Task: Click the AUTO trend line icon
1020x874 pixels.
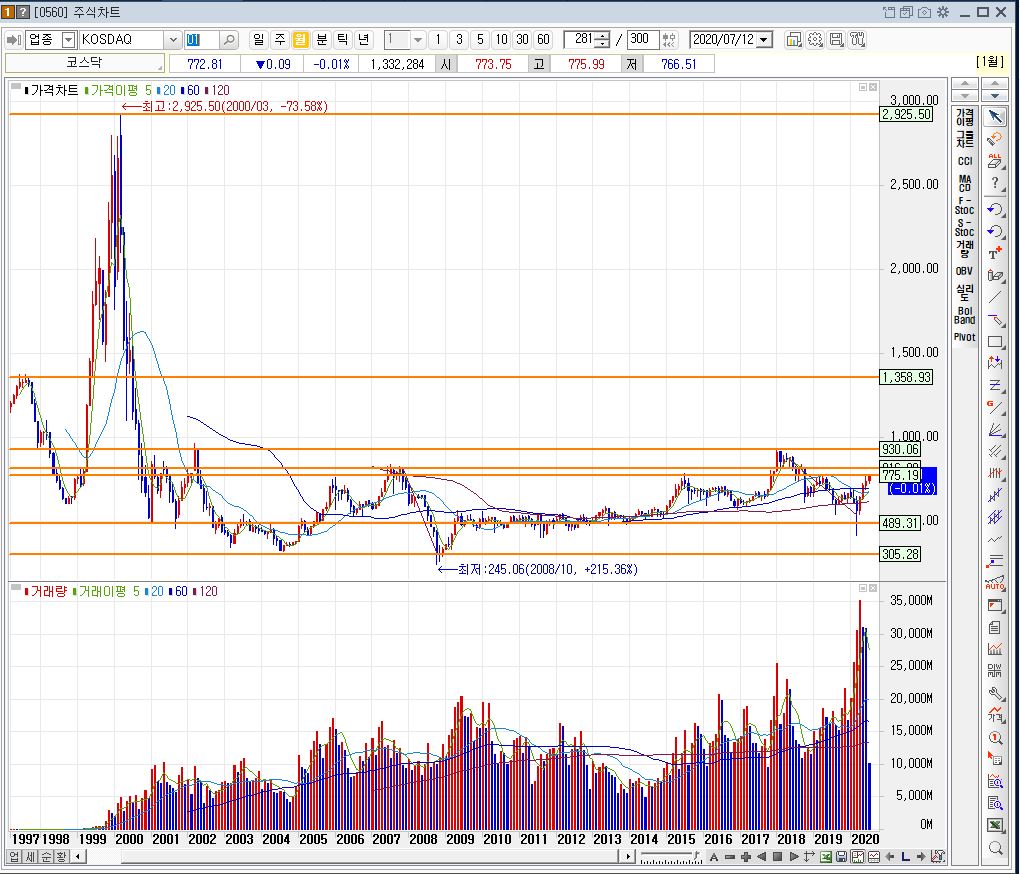Action: 995,583
